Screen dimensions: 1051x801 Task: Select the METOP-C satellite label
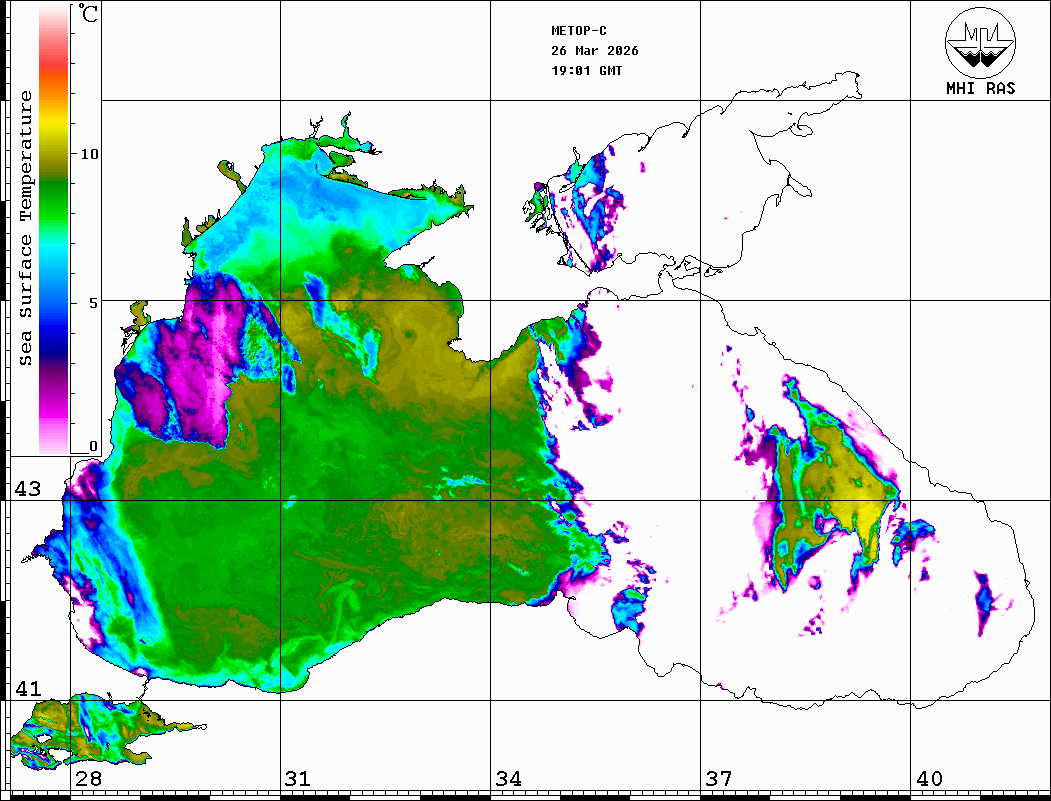(579, 31)
